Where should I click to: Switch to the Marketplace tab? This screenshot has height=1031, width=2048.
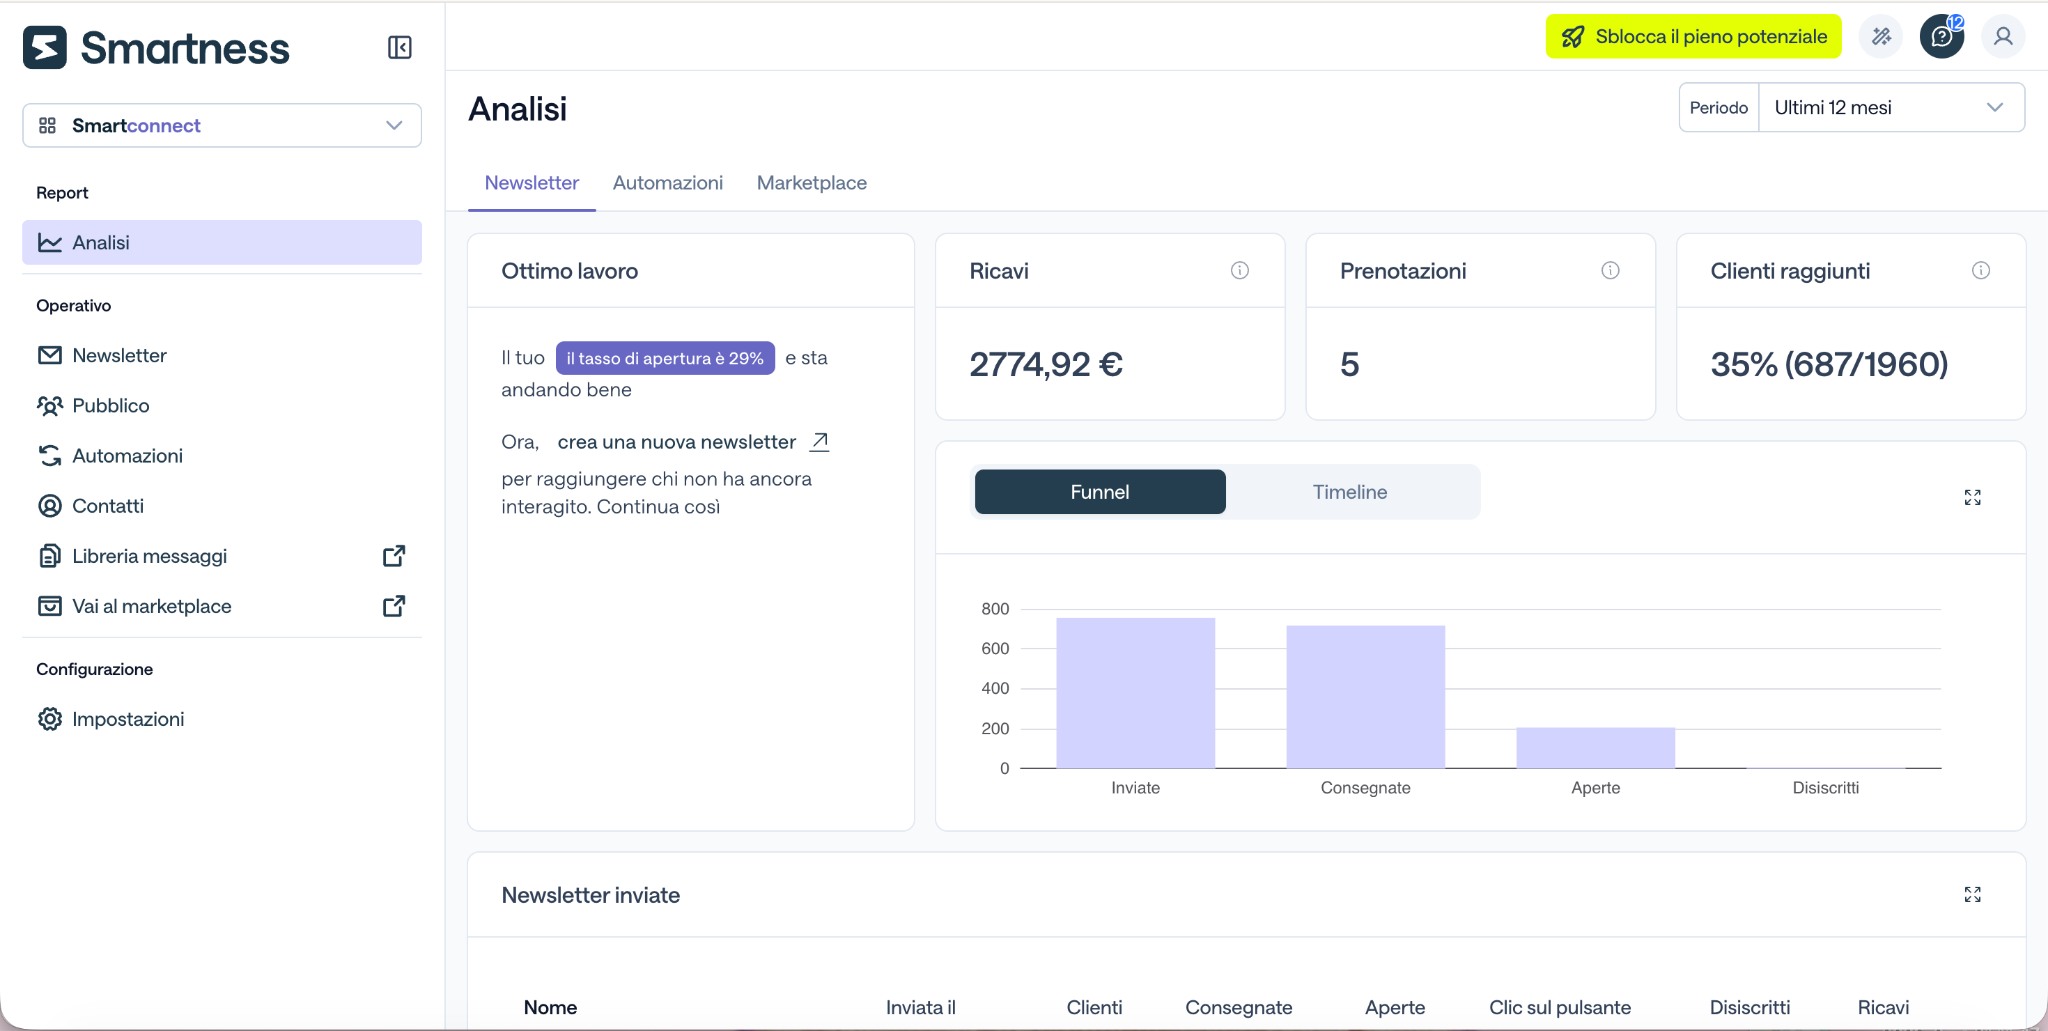812,183
